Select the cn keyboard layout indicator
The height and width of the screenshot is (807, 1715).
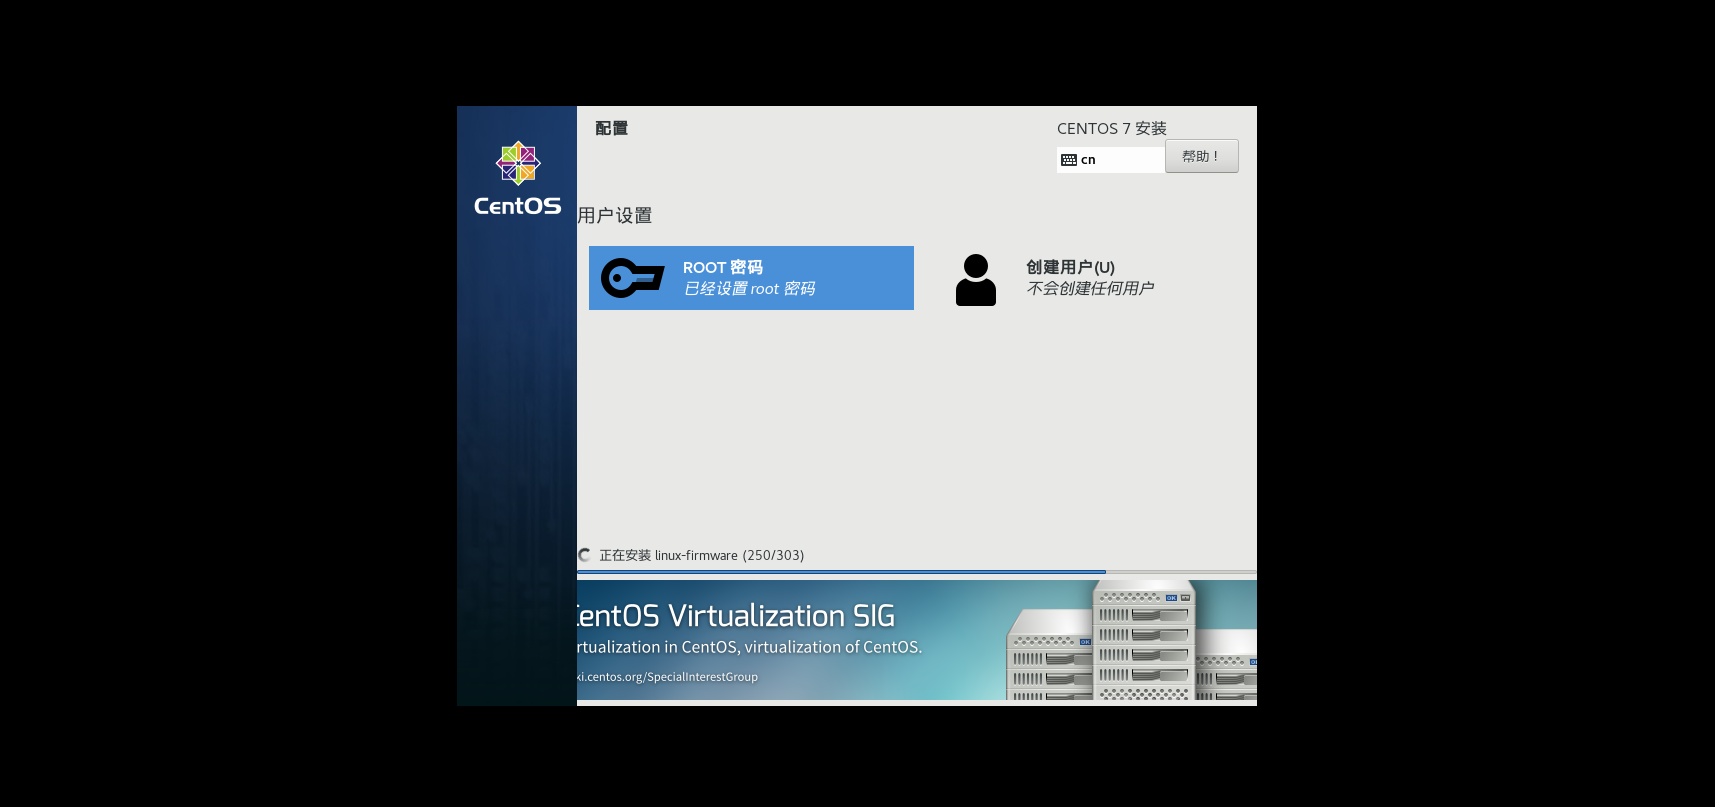pos(1110,160)
